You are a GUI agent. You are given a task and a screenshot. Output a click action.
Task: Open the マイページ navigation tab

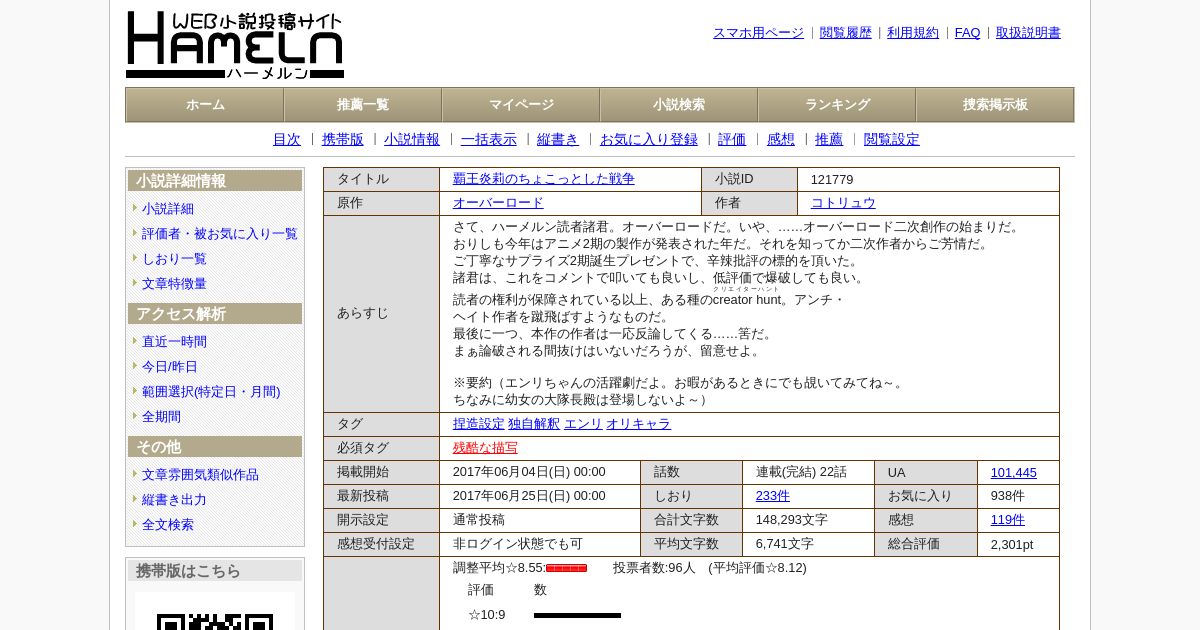point(521,105)
